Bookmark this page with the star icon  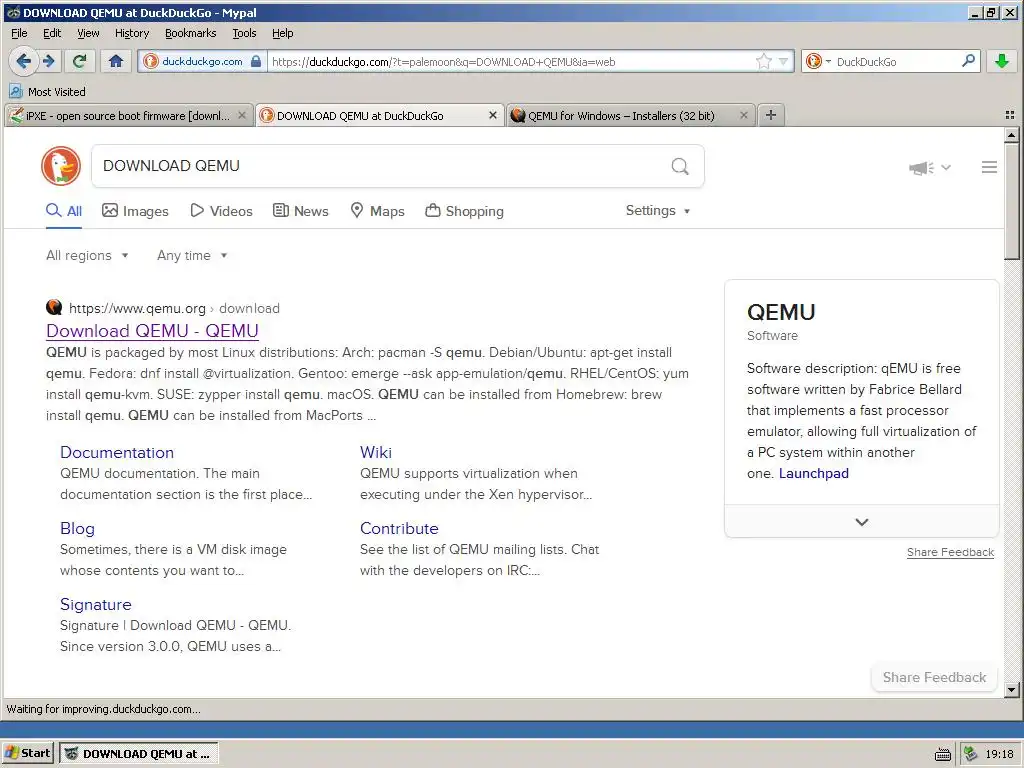tap(763, 61)
